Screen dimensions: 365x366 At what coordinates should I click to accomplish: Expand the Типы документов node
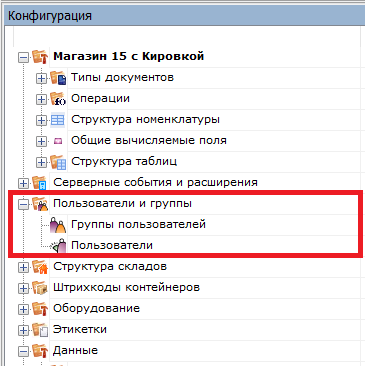[x=41, y=78]
